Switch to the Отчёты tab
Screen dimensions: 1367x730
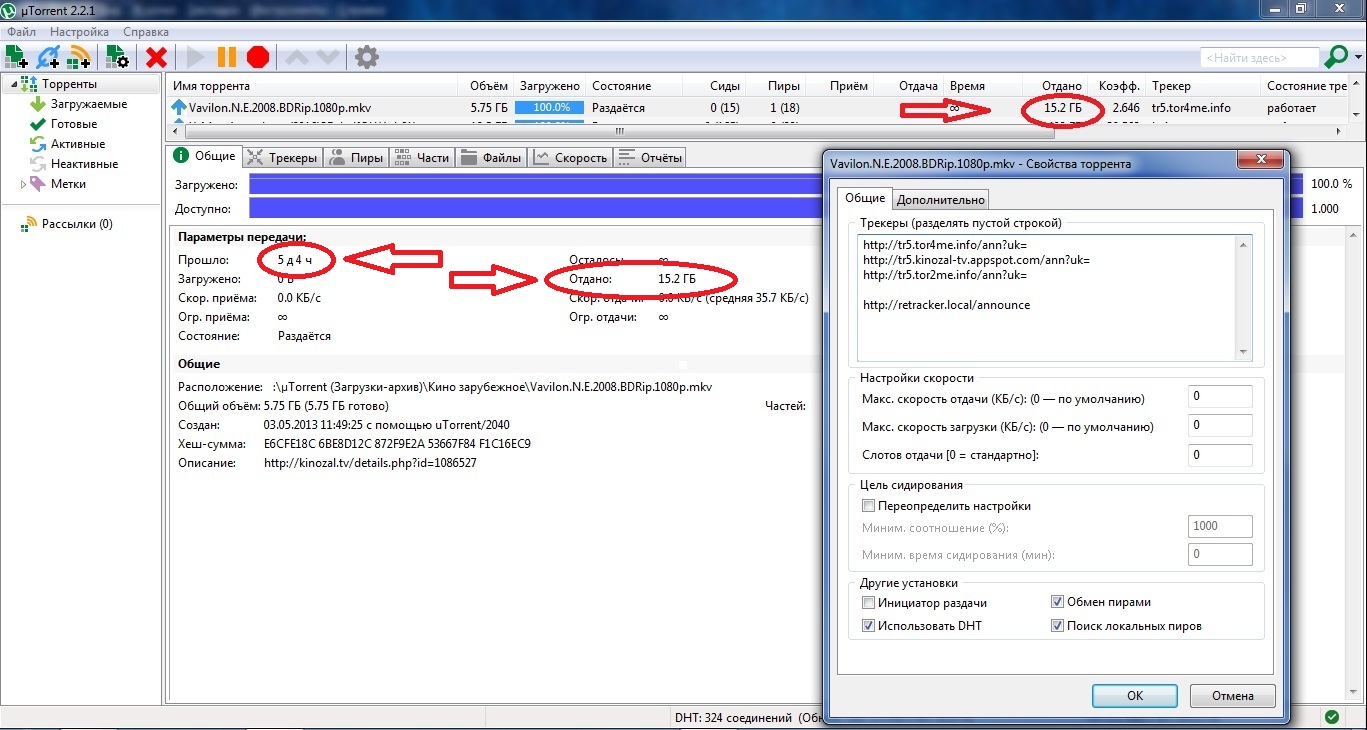[650, 157]
